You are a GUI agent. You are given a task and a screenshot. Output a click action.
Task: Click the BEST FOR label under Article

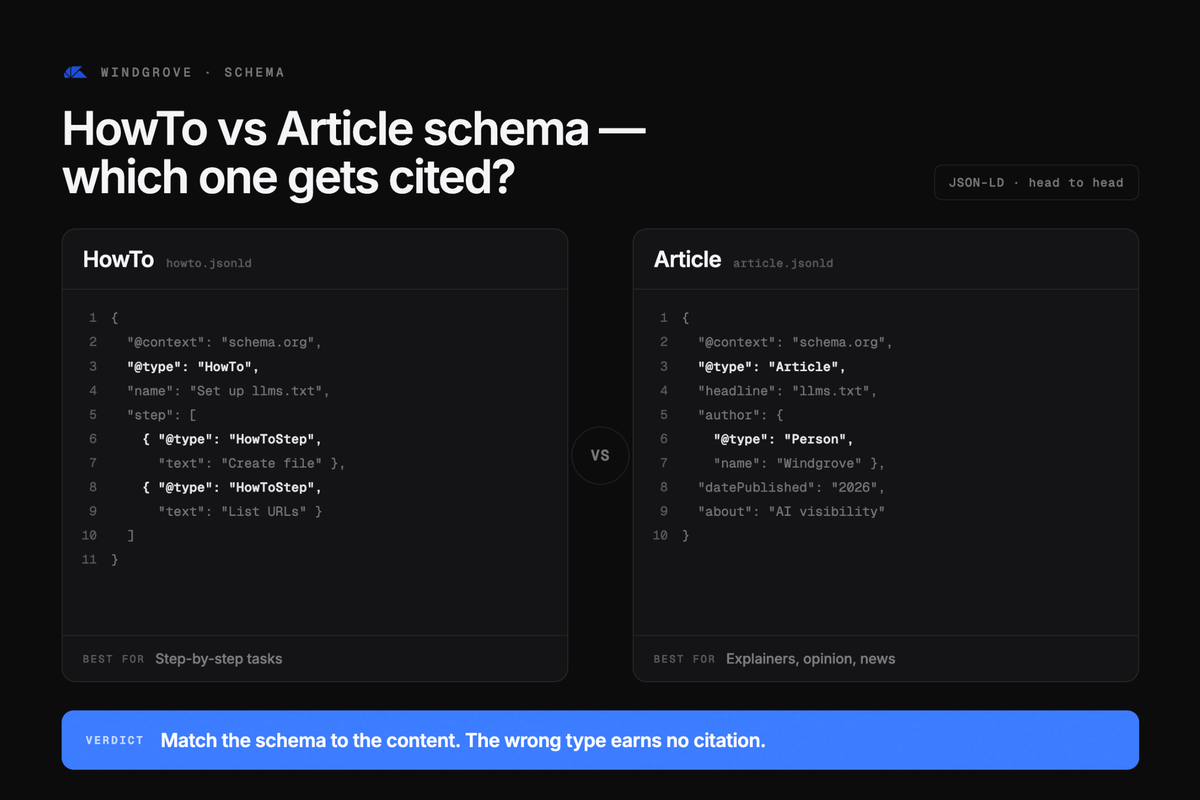point(684,659)
